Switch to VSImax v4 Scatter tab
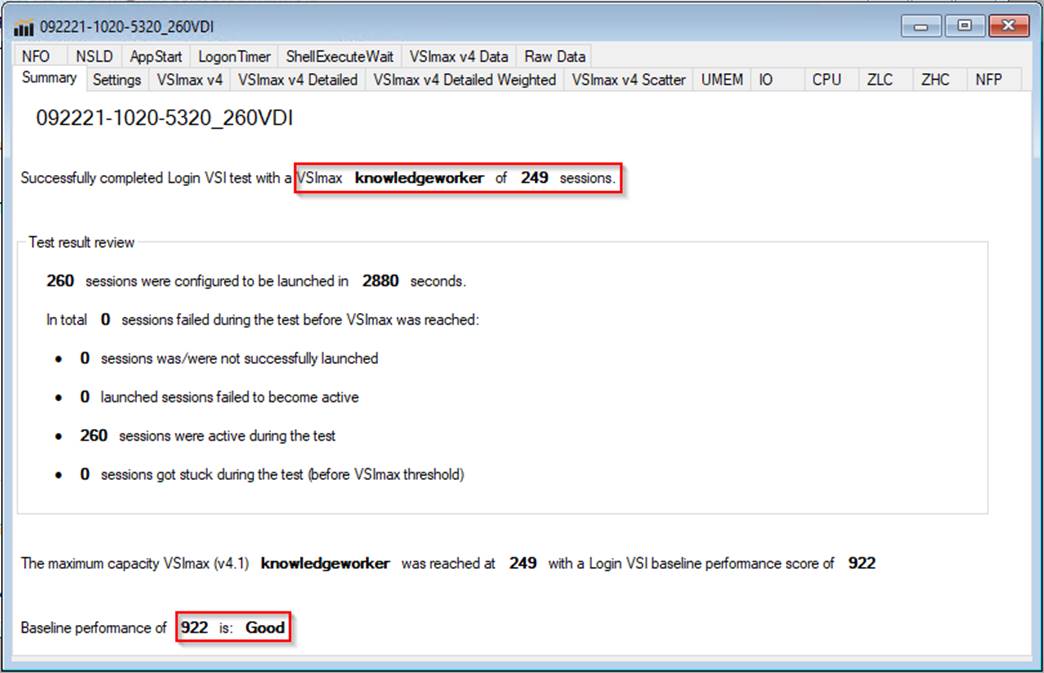The image size is (1044, 673). click(629, 80)
